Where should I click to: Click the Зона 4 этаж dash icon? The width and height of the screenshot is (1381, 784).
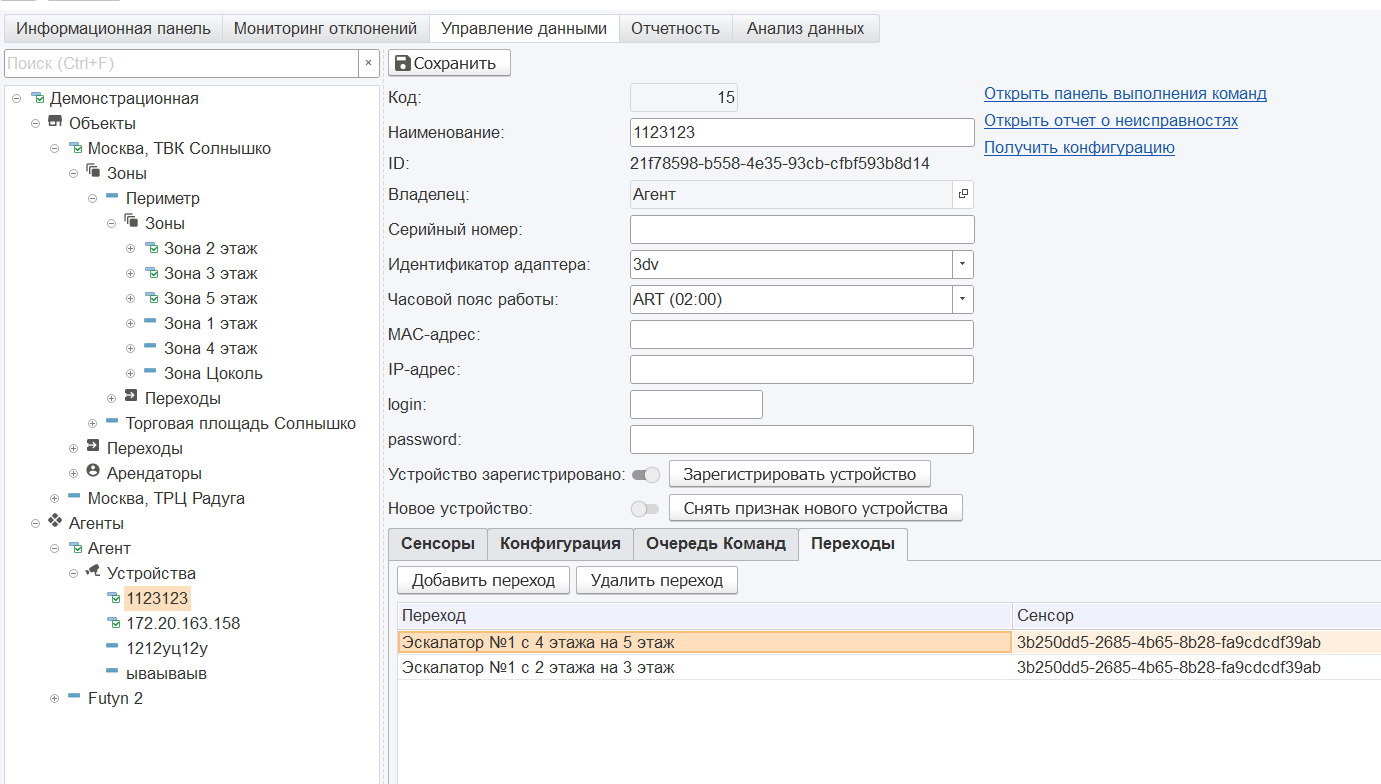pyautogui.click(x=150, y=347)
